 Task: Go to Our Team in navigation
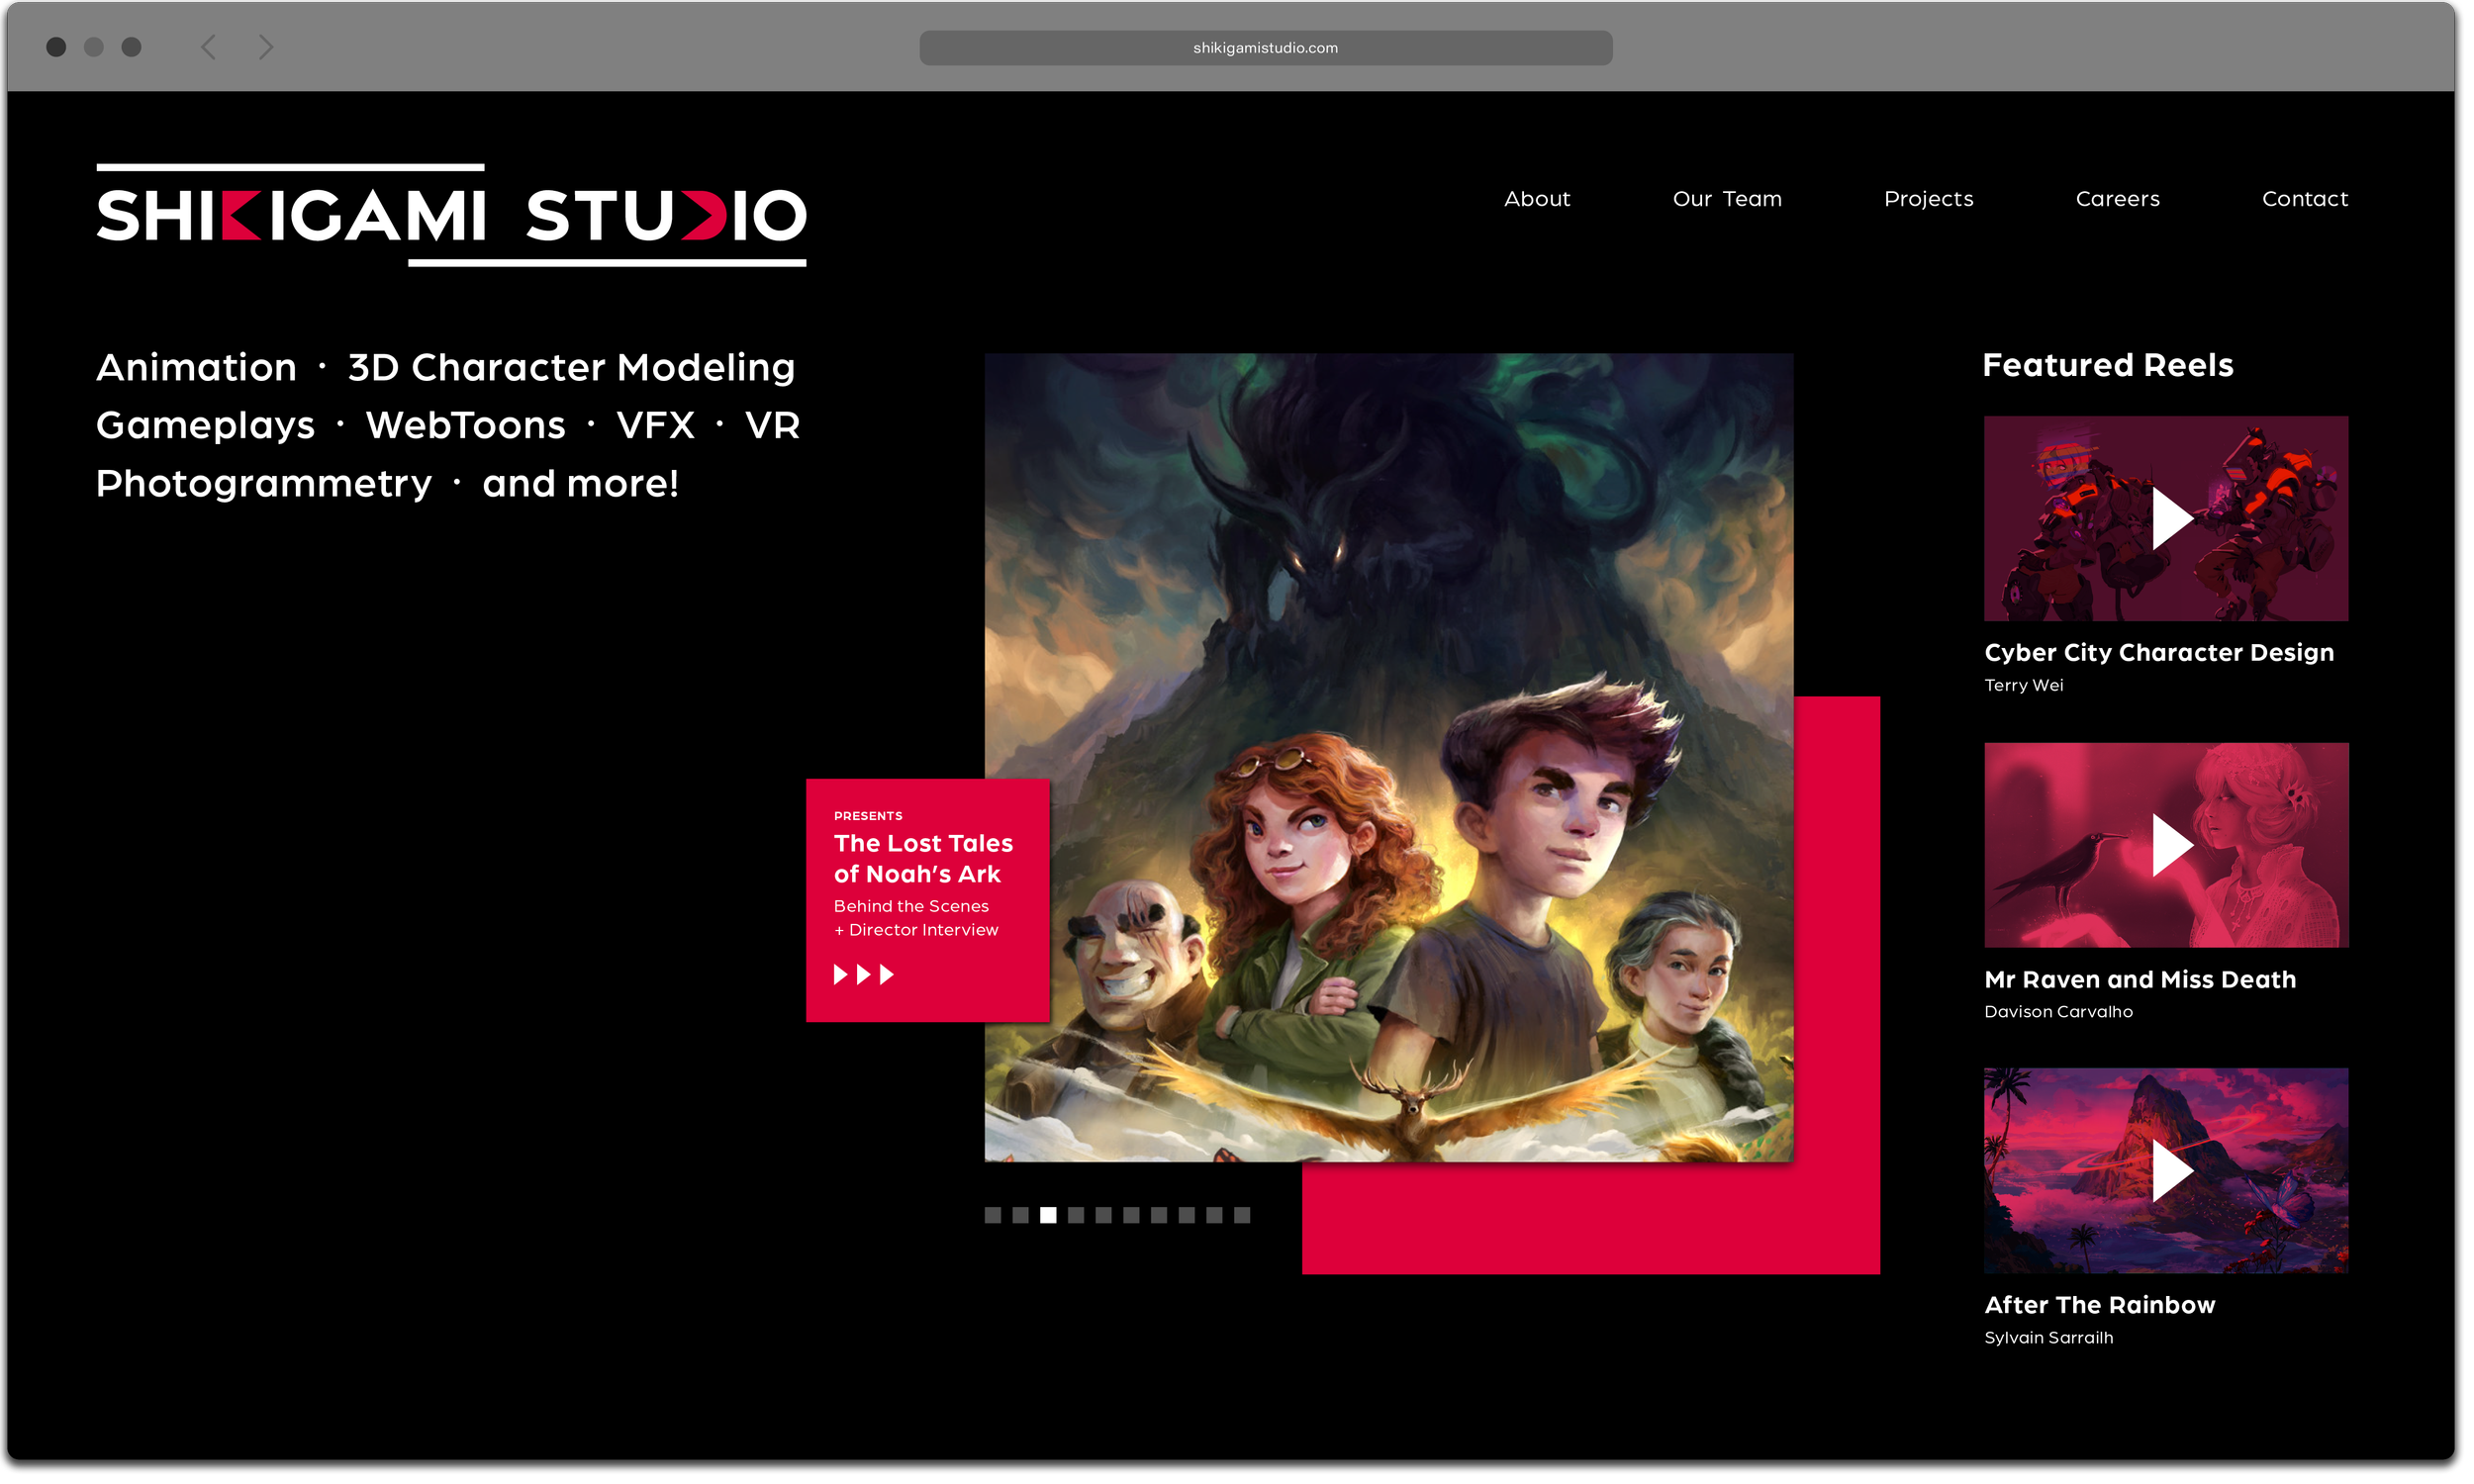[x=1727, y=199]
